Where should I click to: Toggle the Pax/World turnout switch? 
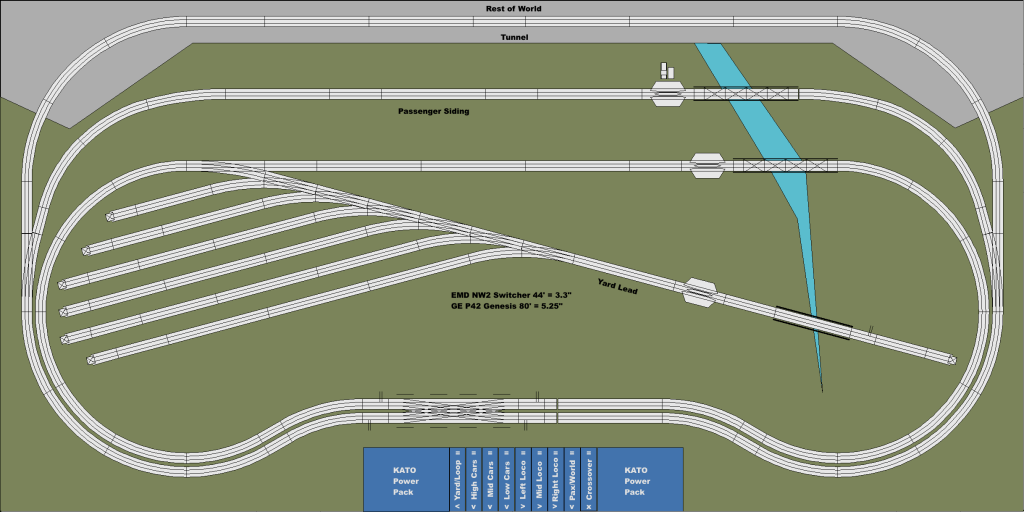pos(572,479)
